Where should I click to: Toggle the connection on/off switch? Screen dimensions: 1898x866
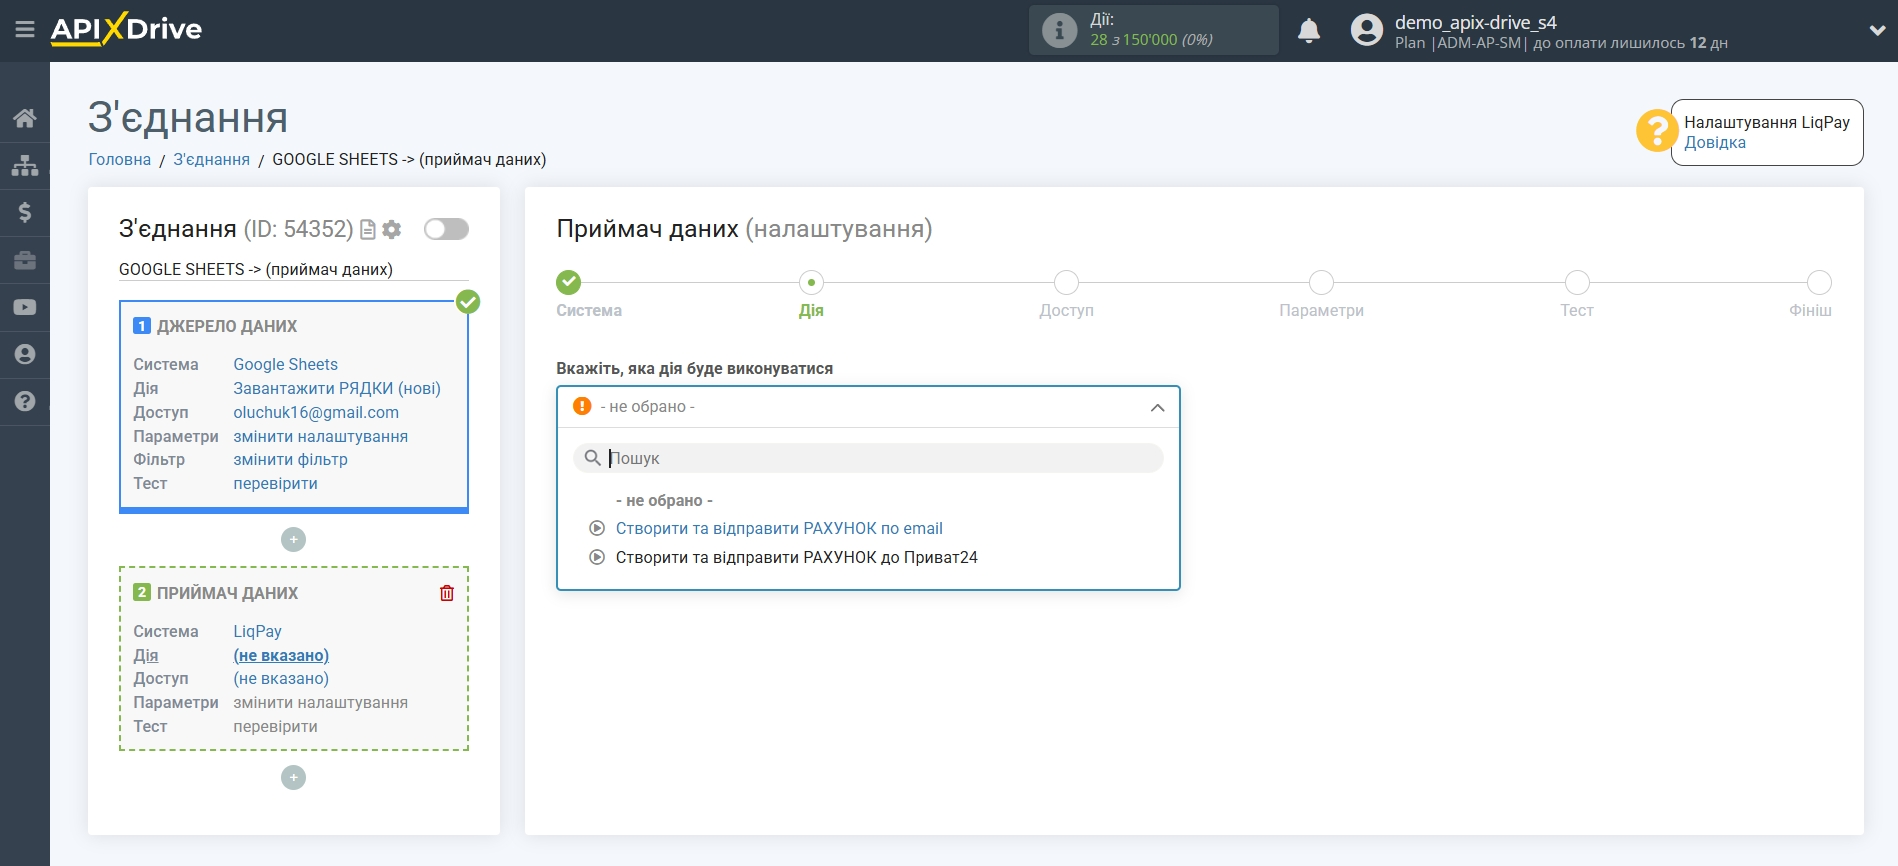(x=446, y=229)
